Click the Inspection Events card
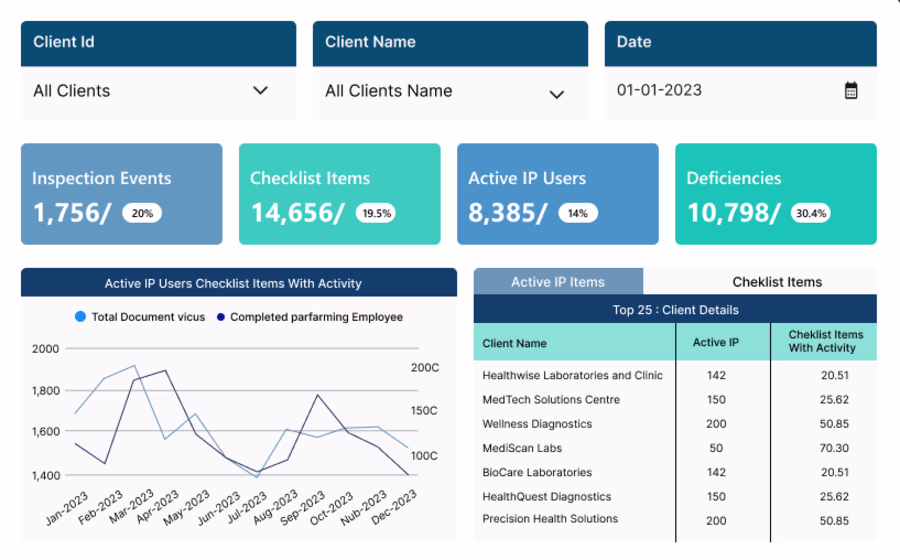This screenshot has height=560, width=900. click(x=121, y=194)
